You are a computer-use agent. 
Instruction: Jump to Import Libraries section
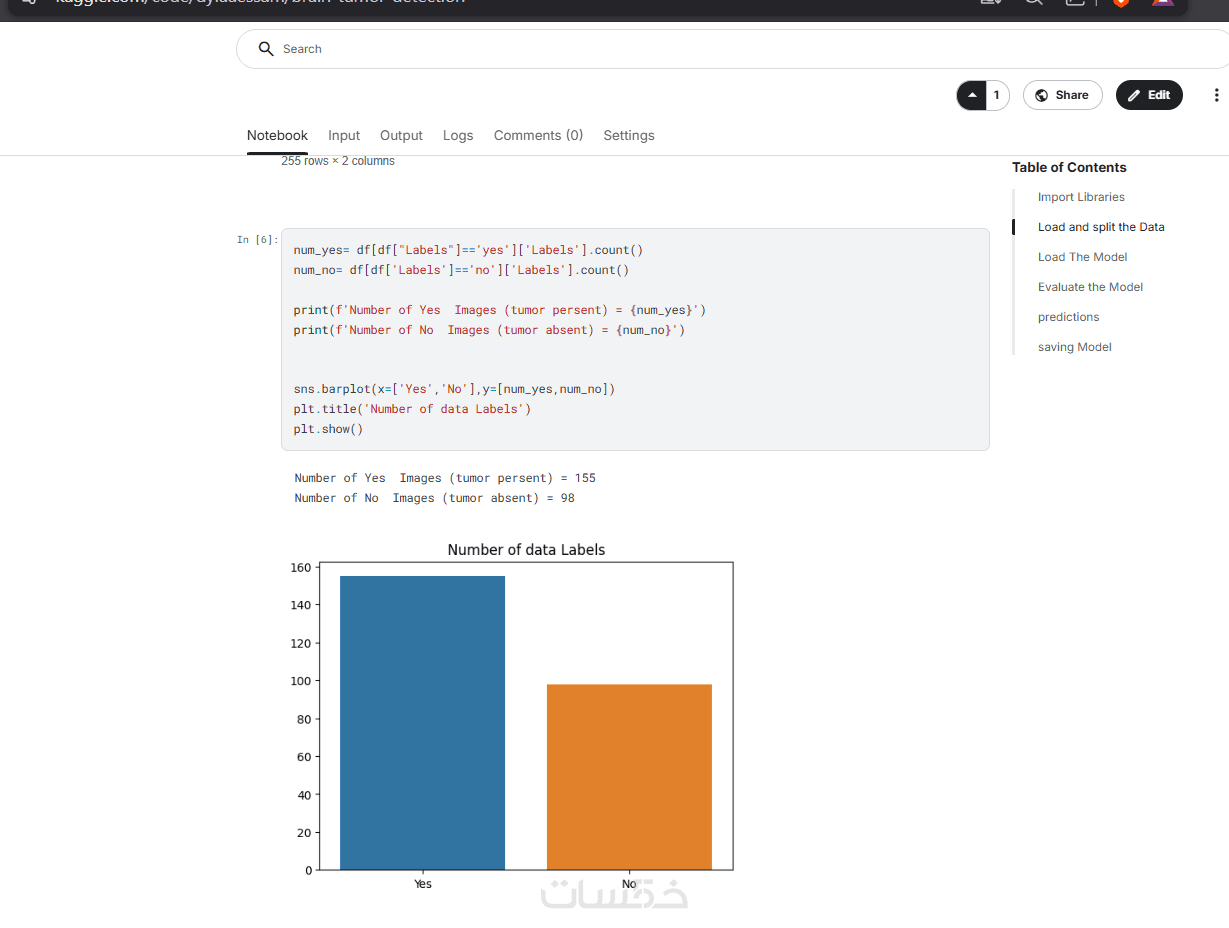(1081, 197)
